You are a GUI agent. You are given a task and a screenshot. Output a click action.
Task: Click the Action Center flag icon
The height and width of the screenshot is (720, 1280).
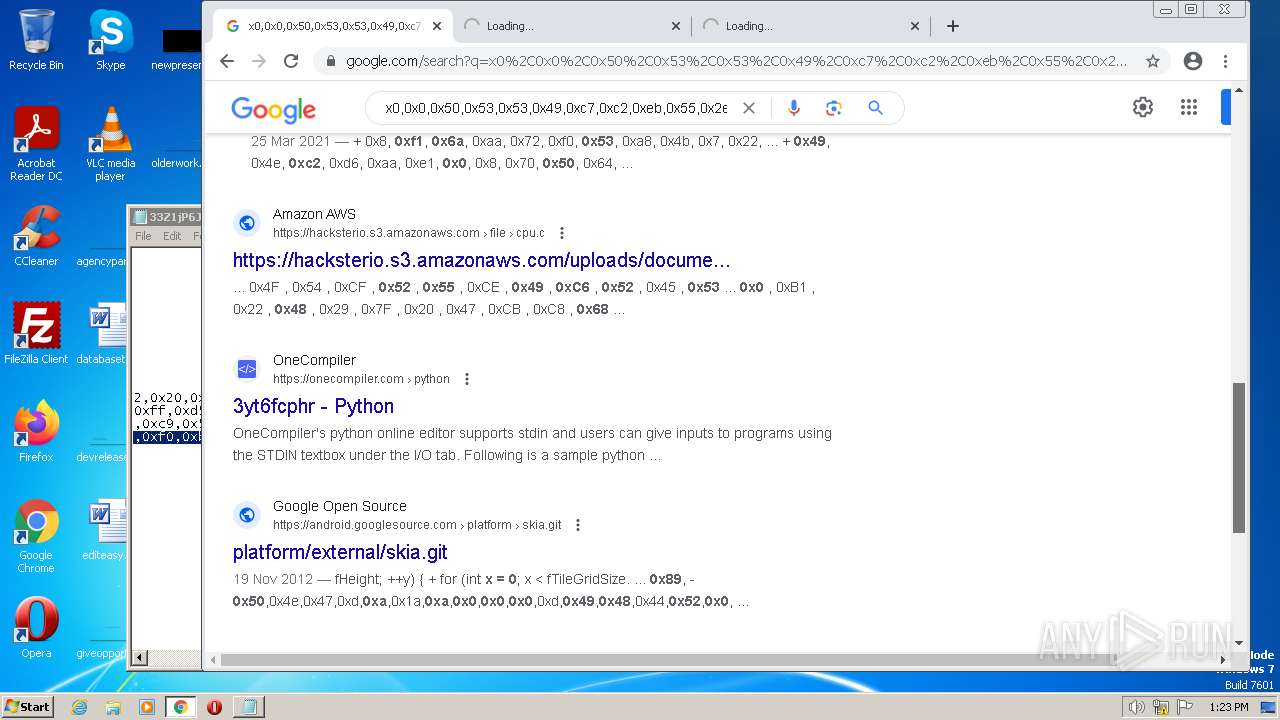click(x=1185, y=707)
